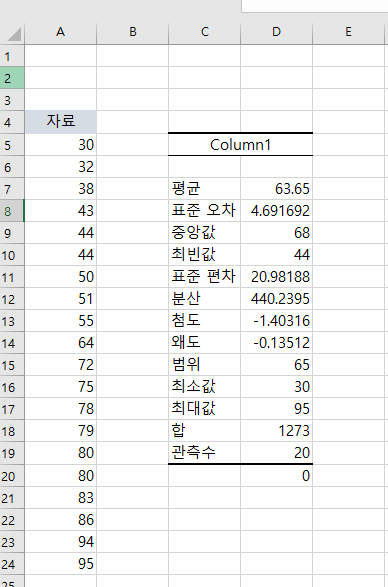Select the 합 label cell

coord(204,432)
